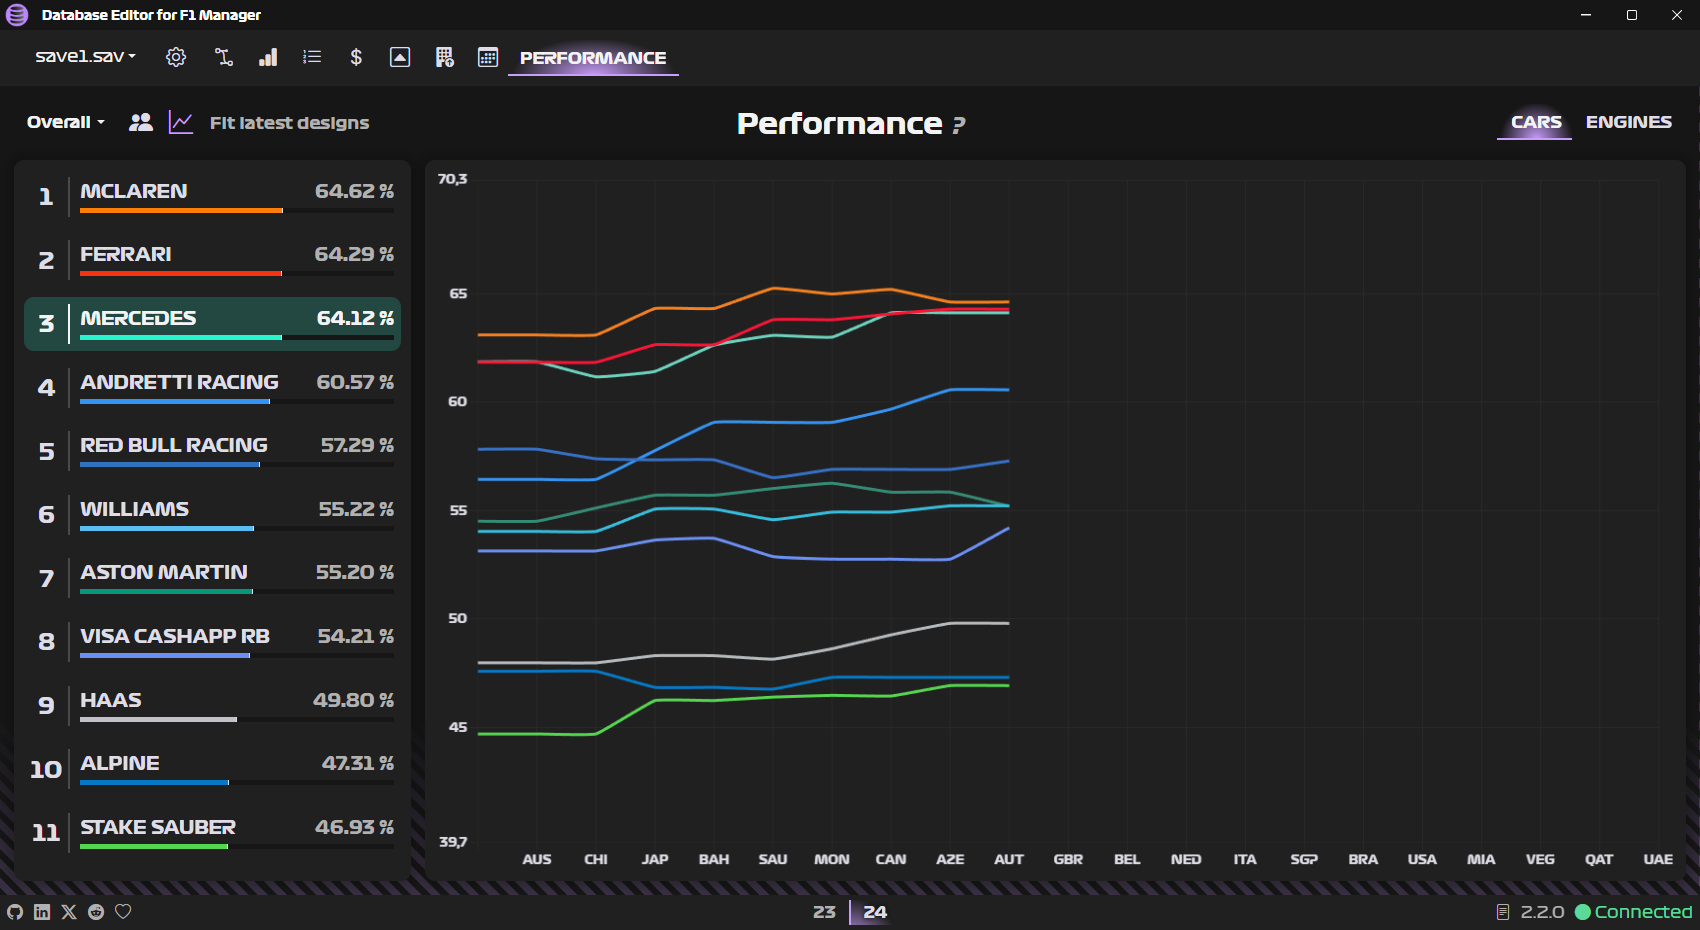Open the save1.sav file dropdown
This screenshot has height=930, width=1700.
85,57
